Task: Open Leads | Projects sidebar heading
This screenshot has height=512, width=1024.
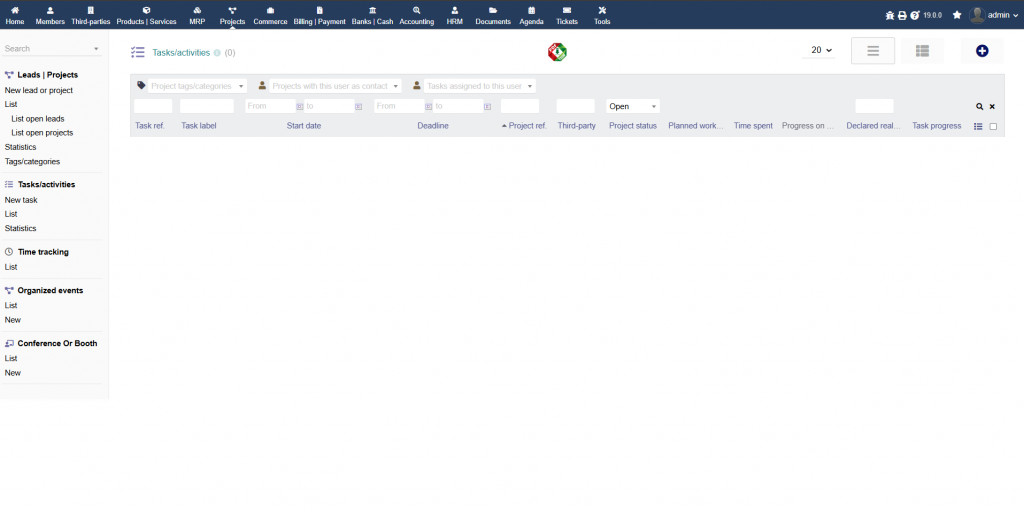Action: pyautogui.click(x=48, y=75)
